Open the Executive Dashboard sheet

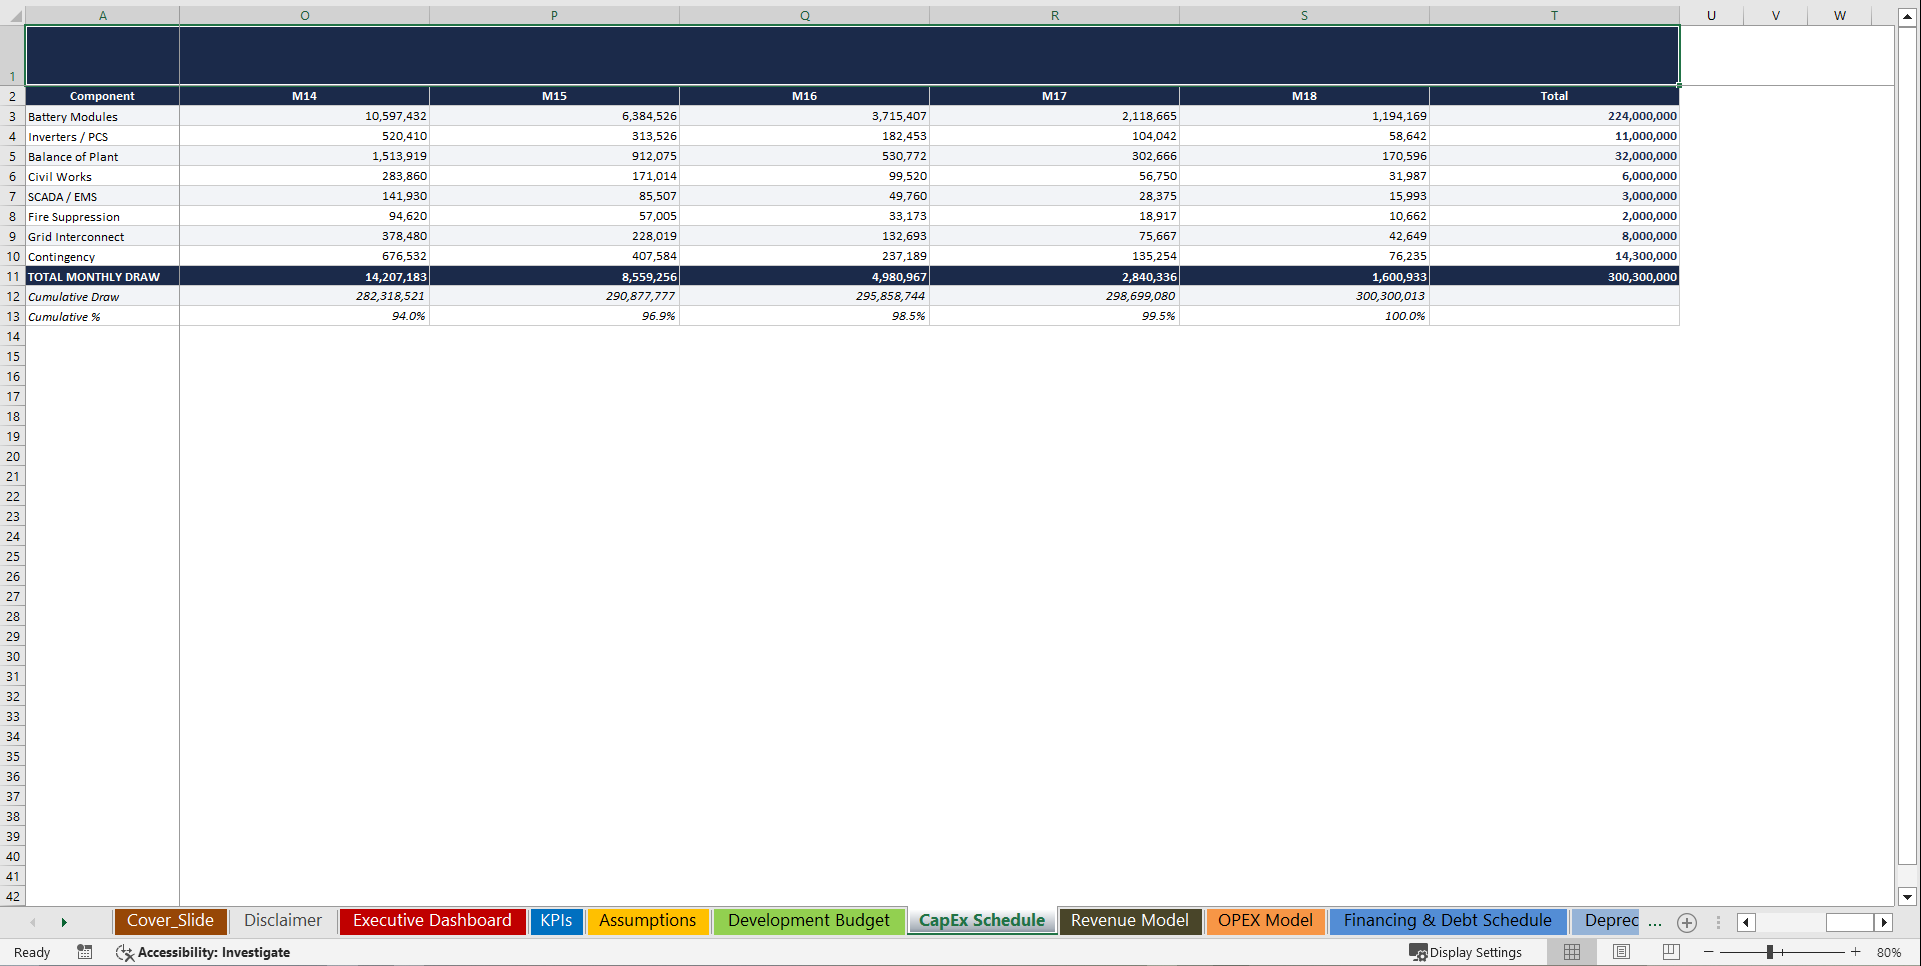[432, 921]
